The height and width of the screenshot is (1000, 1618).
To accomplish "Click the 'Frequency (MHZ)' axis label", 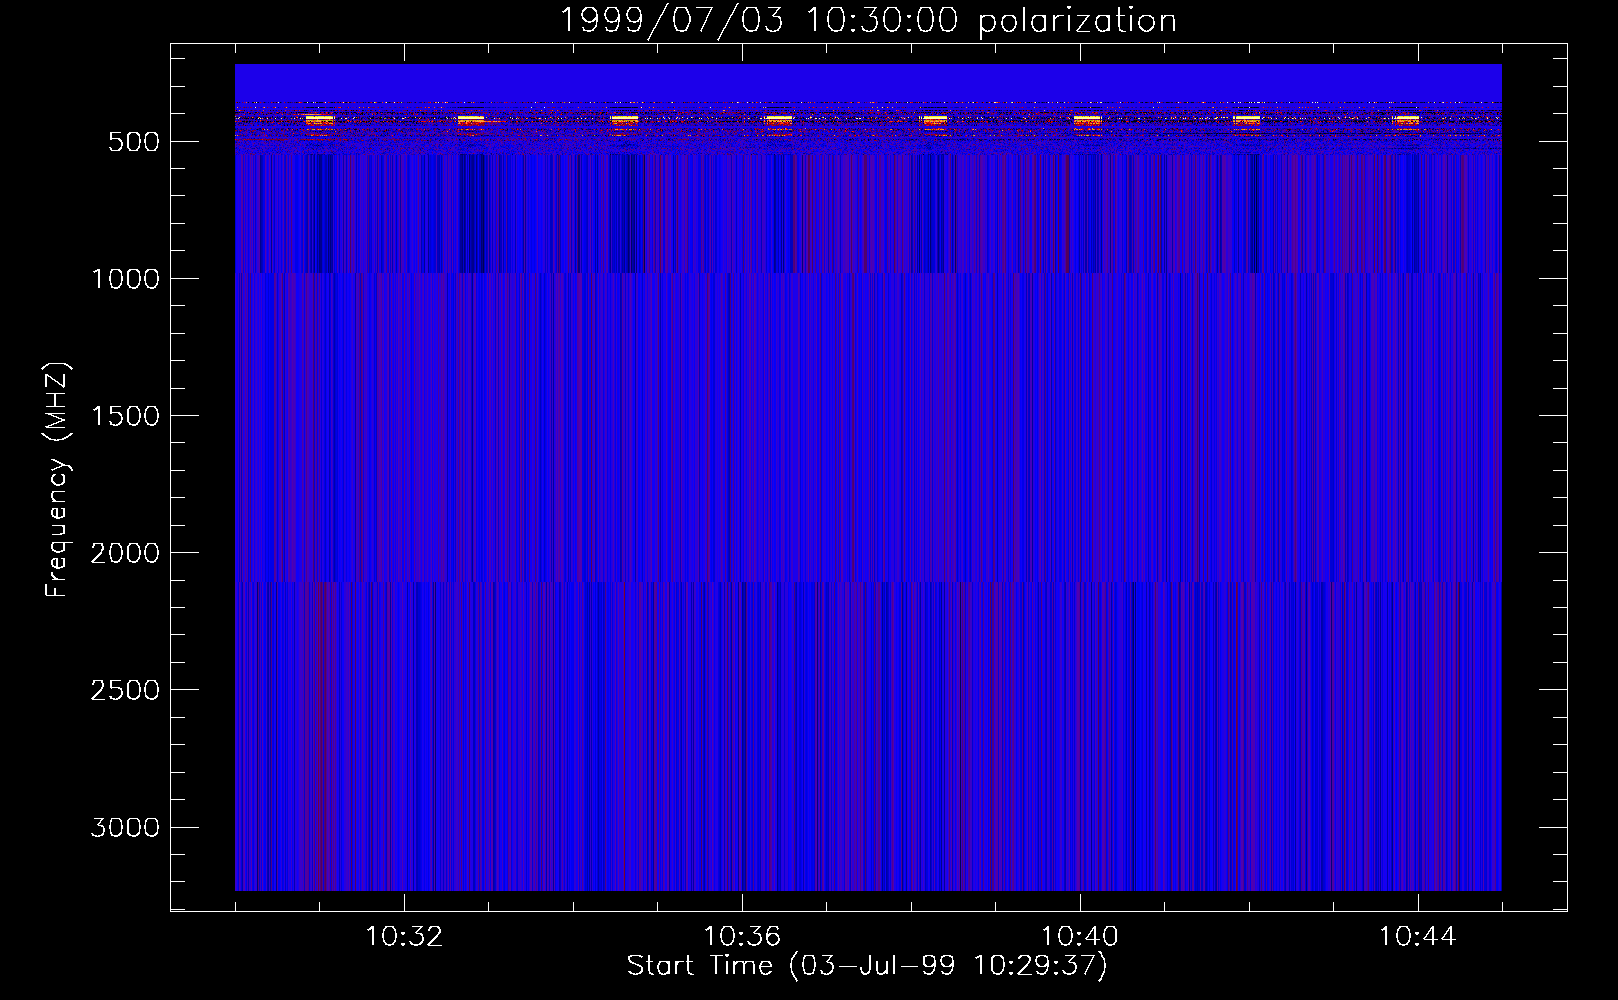I will click(x=57, y=479).
